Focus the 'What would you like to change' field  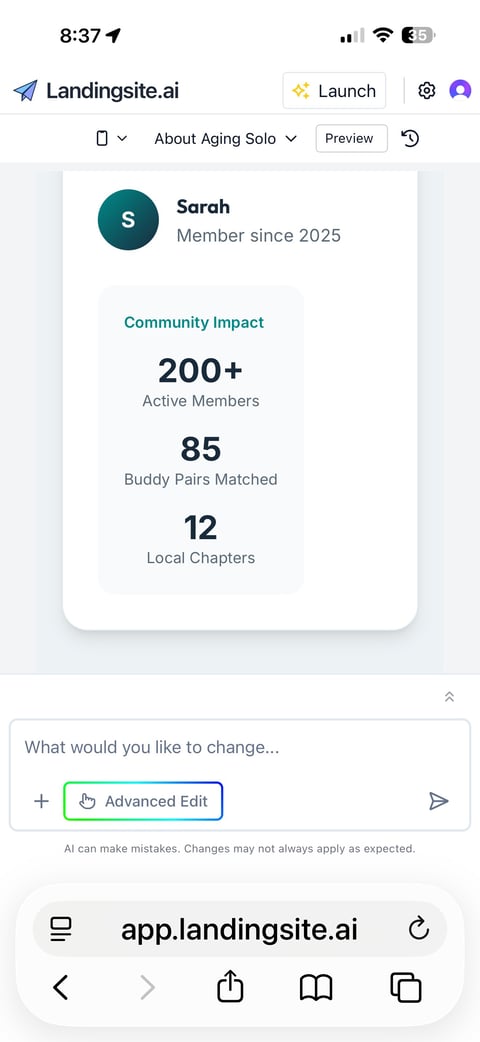tap(239, 747)
